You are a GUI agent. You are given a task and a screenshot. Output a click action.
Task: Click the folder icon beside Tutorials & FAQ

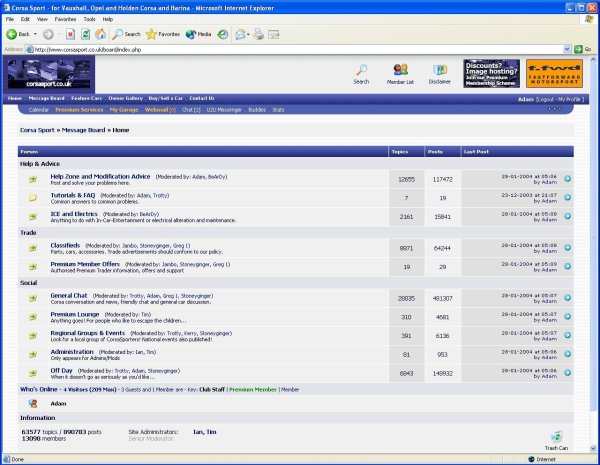pos(33,198)
